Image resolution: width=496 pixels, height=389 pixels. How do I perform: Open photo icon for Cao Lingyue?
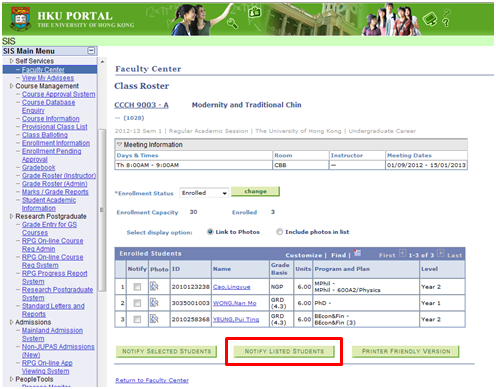[154, 286]
